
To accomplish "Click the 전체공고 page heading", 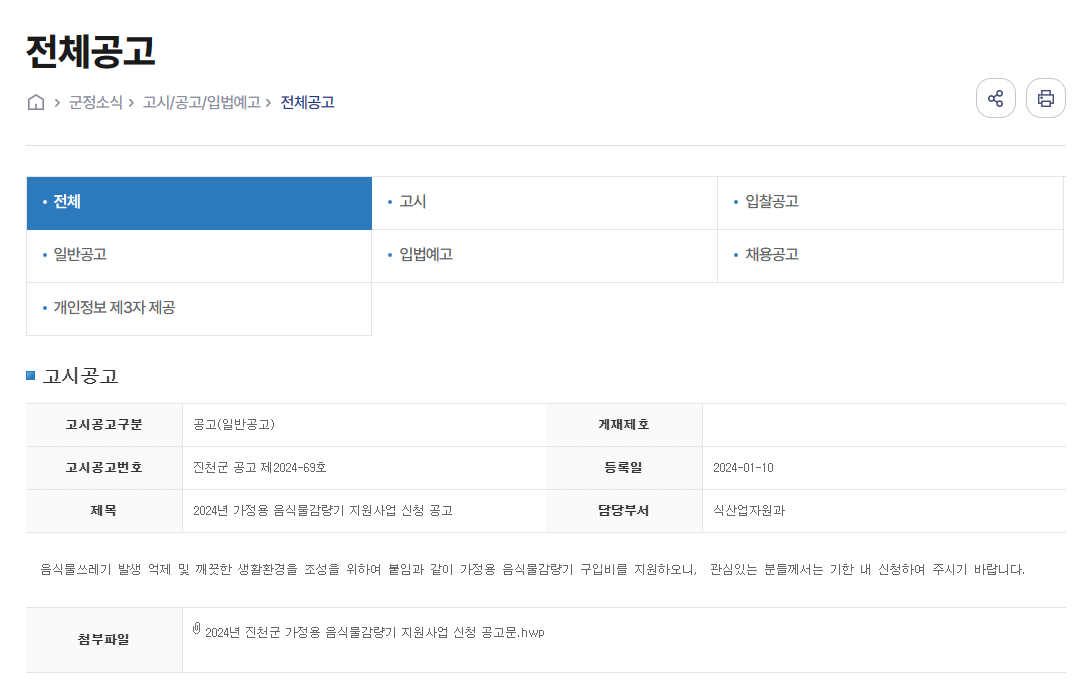I will pos(90,52).
